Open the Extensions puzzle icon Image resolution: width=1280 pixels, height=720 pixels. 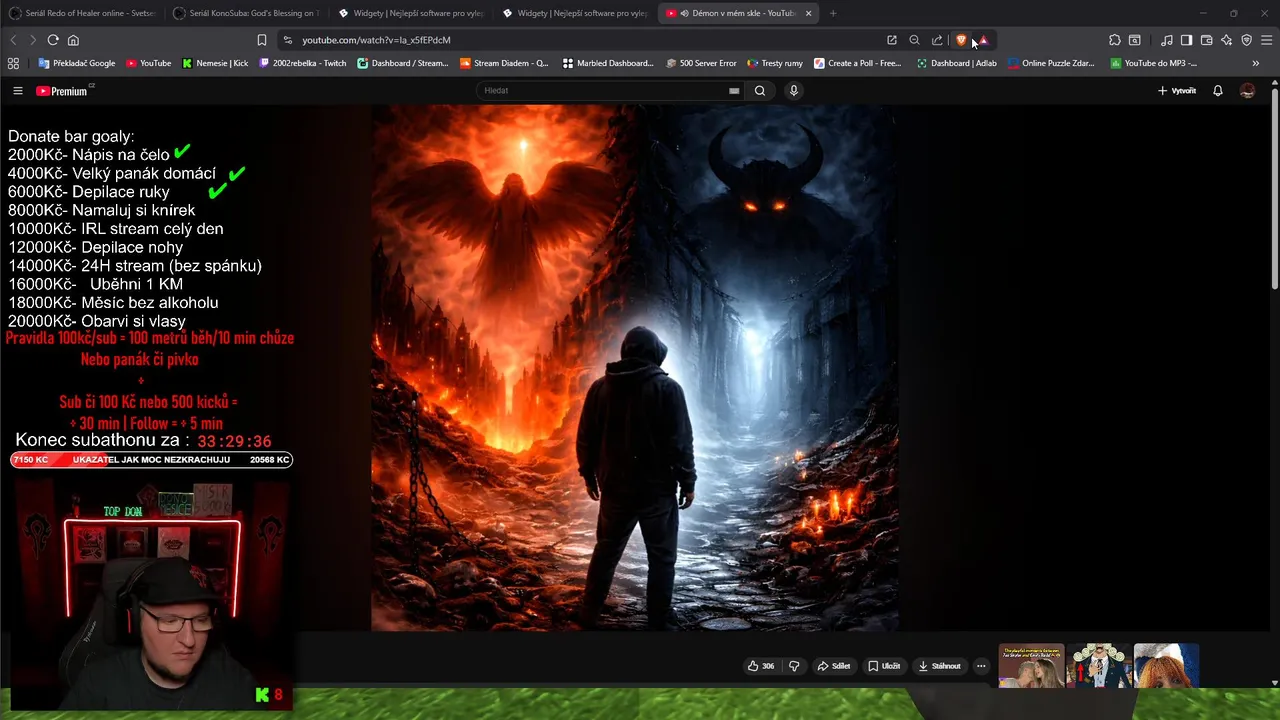(x=1115, y=40)
